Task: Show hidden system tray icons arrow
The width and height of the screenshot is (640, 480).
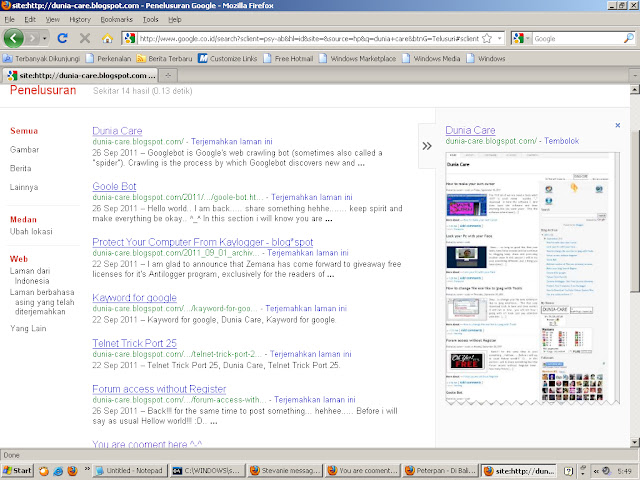Action: tap(596, 471)
